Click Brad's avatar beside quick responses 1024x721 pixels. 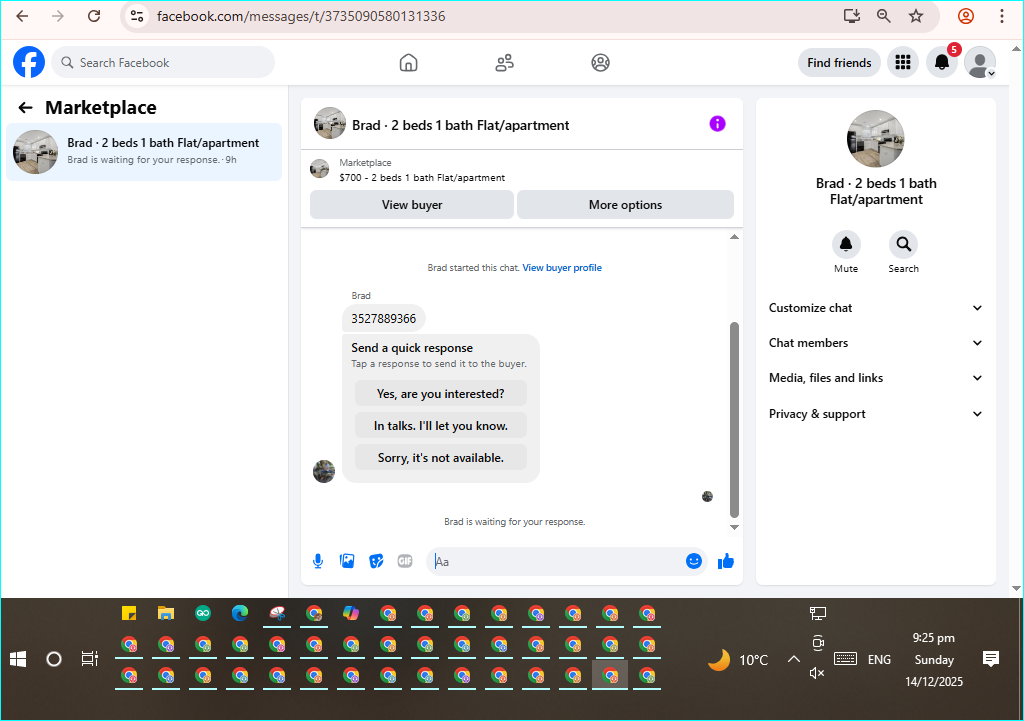324,471
